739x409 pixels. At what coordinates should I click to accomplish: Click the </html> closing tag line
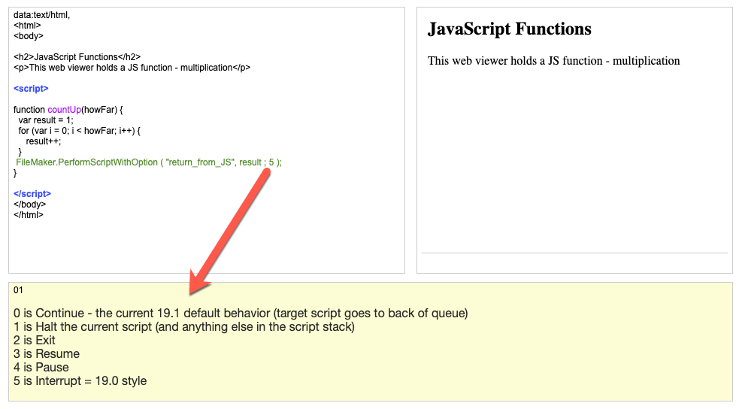[28, 215]
